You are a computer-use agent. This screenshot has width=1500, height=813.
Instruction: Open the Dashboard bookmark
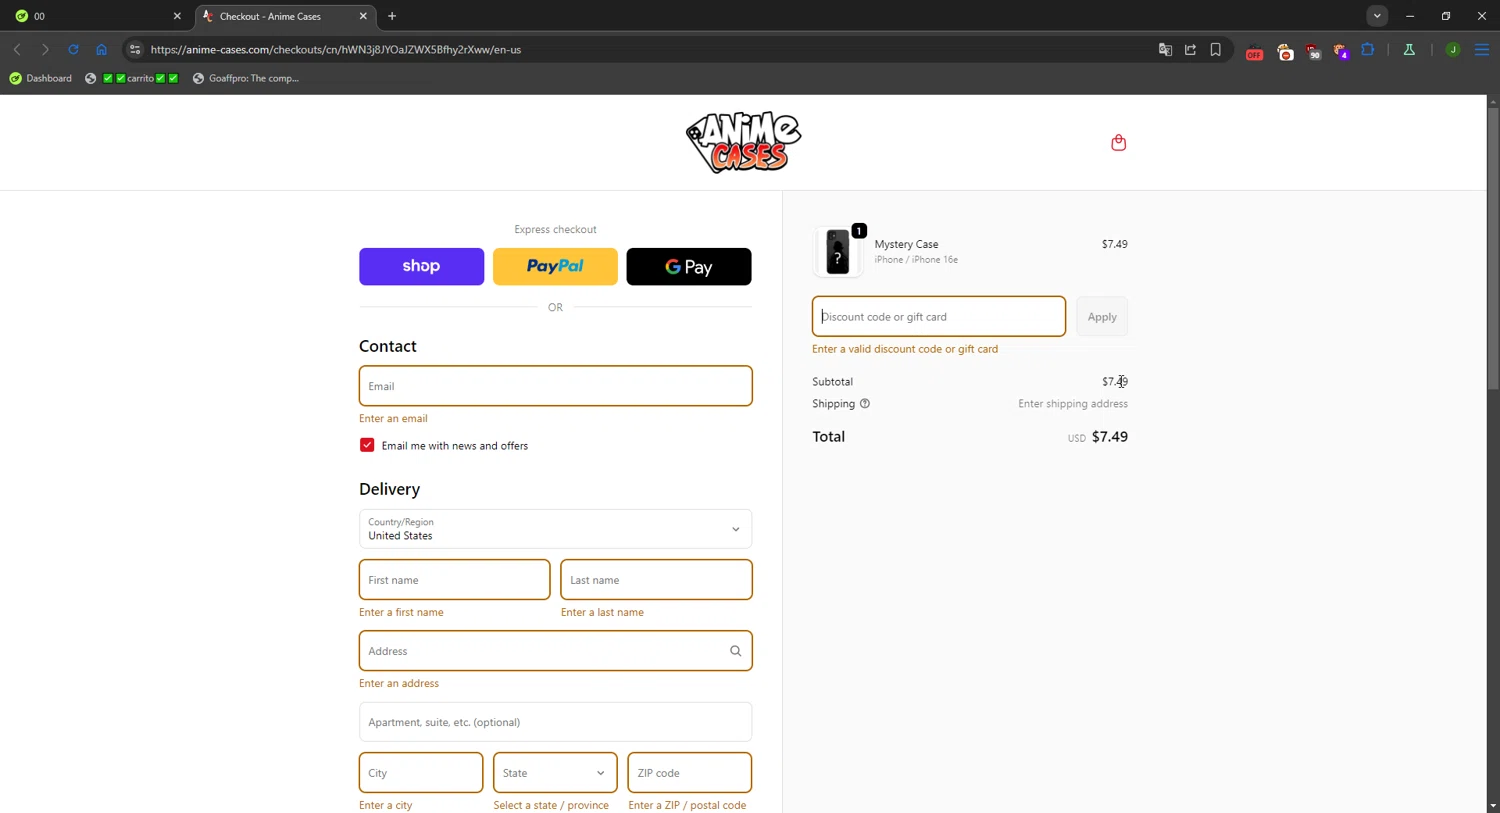(41, 78)
